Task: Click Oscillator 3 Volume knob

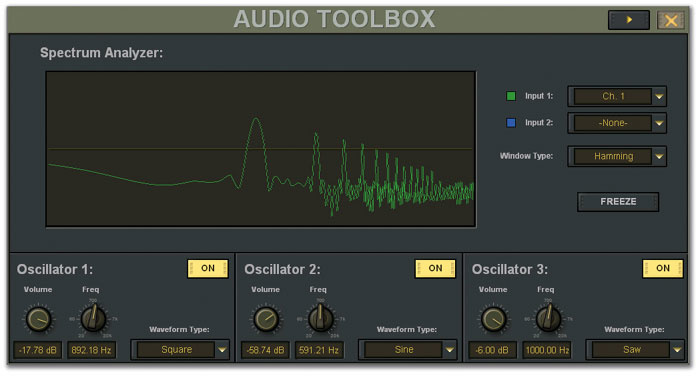Action: [x=494, y=319]
